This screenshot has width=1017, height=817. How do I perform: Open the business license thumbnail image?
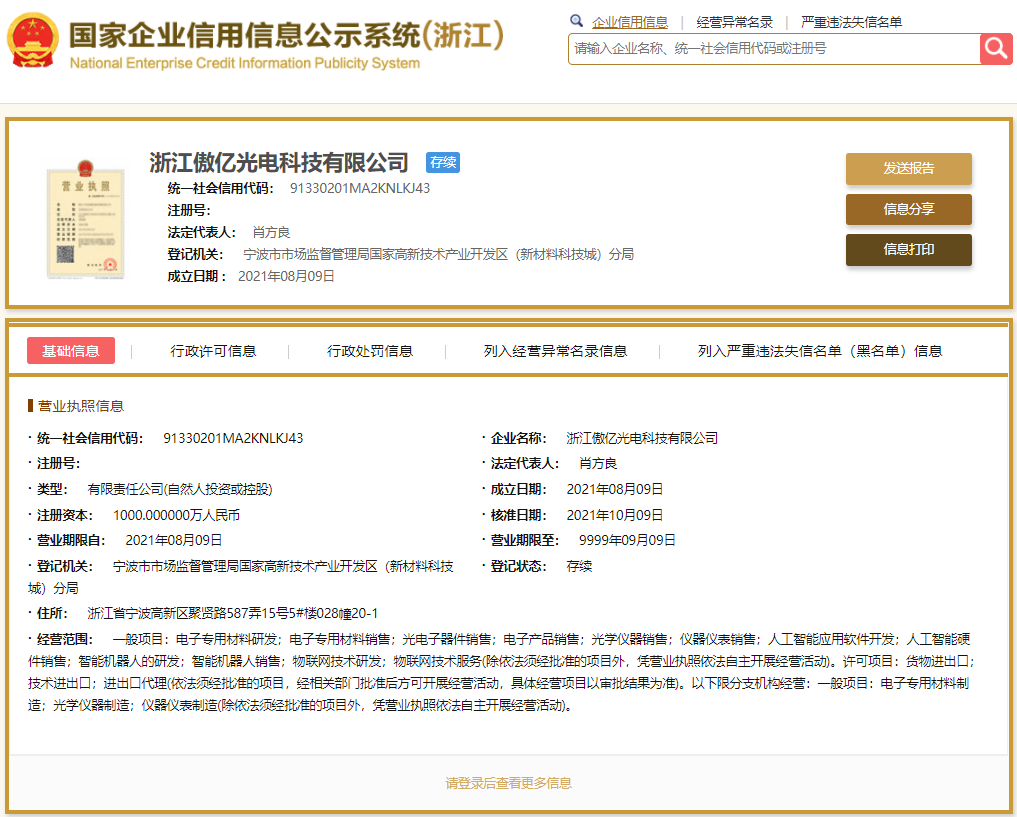tap(85, 219)
